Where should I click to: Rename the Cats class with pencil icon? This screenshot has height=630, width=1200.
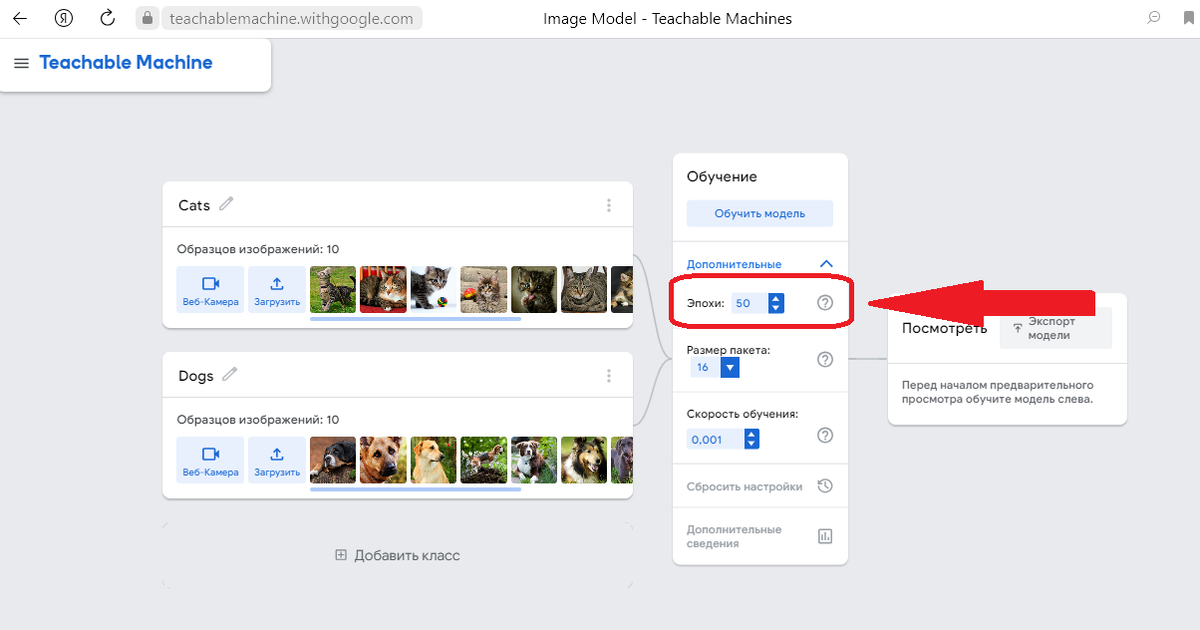[x=227, y=204]
